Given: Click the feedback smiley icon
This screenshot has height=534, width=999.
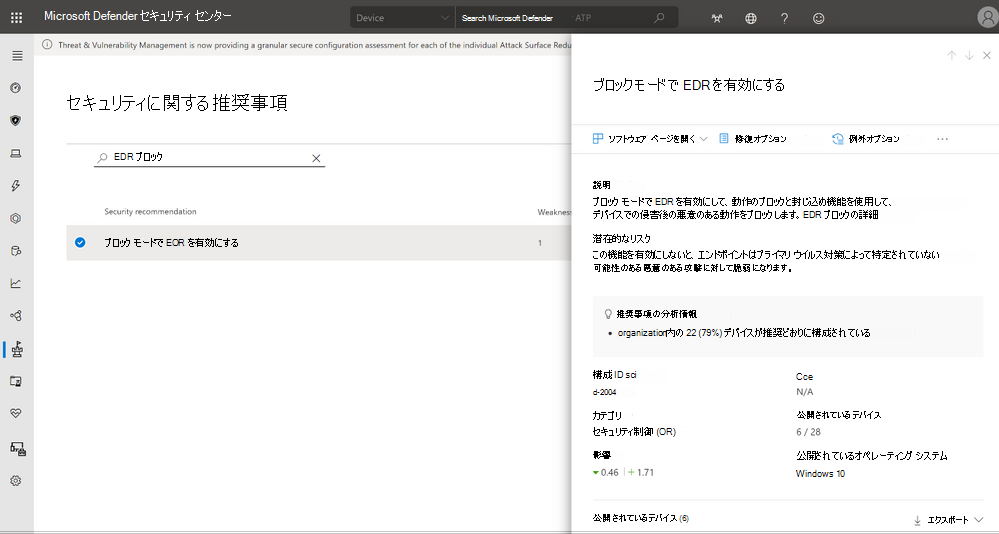Looking at the screenshot, I should [x=819, y=18].
